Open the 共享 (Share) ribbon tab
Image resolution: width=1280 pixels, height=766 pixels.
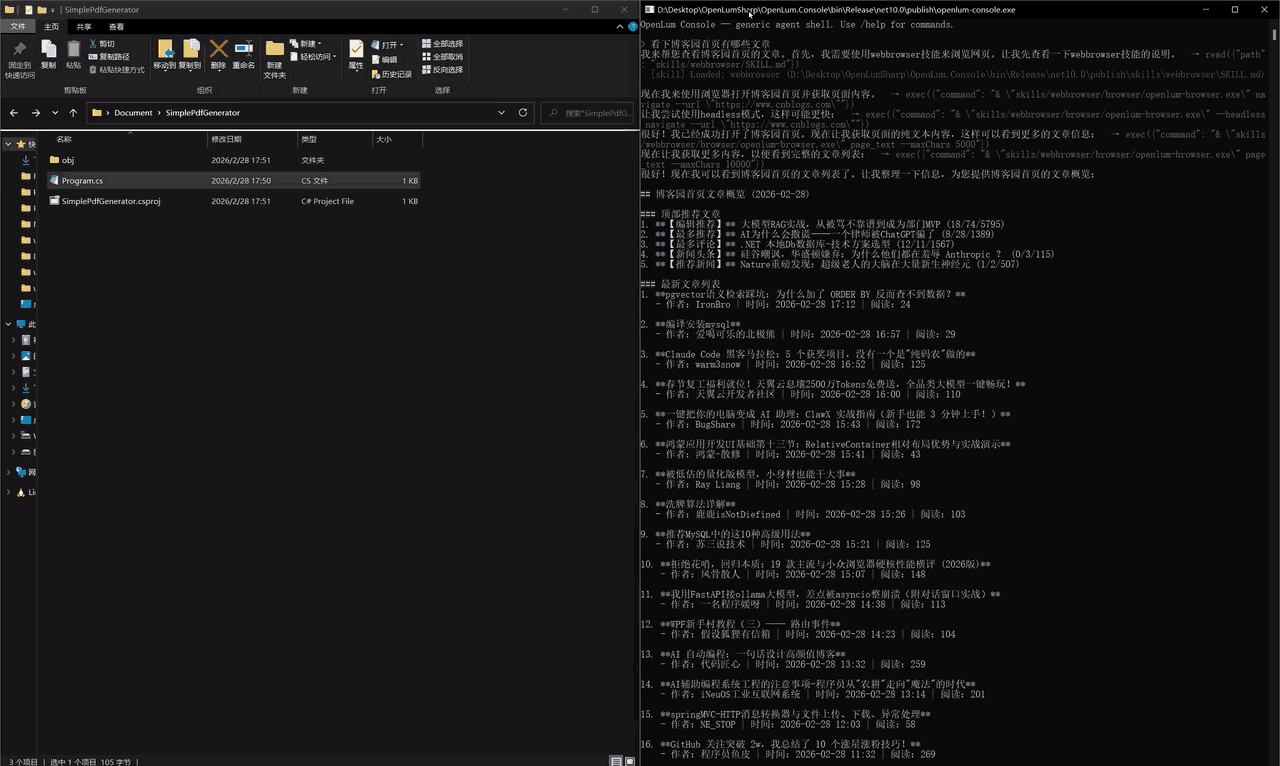(x=84, y=27)
